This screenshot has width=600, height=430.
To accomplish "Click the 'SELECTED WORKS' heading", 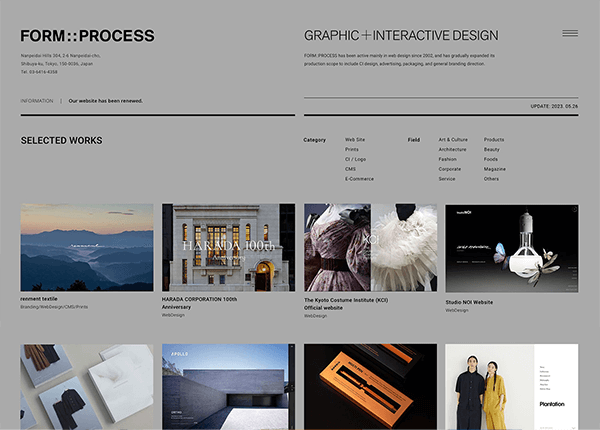I will pyautogui.click(x=62, y=140).
